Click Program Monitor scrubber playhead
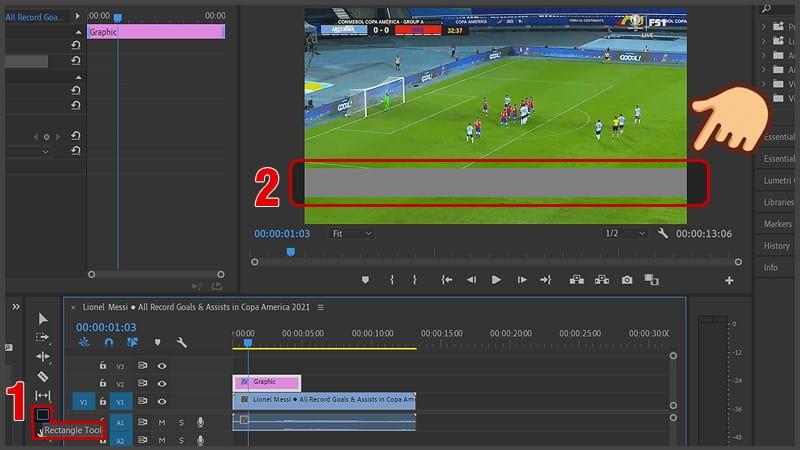This screenshot has height=450, width=800. pyautogui.click(x=291, y=252)
